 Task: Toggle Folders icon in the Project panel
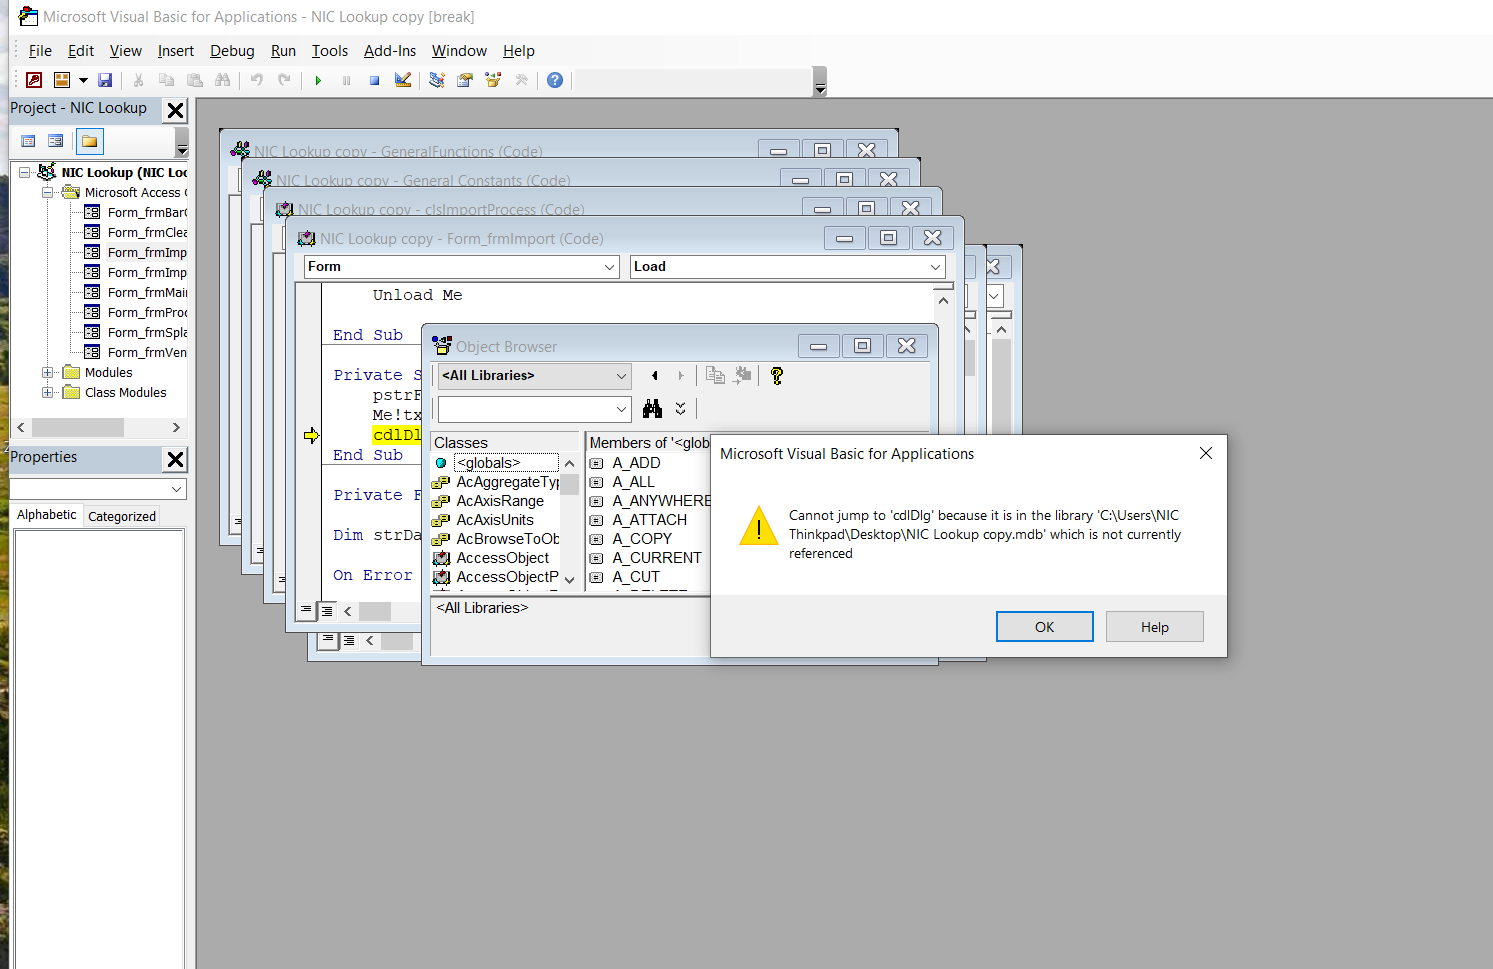coord(89,141)
